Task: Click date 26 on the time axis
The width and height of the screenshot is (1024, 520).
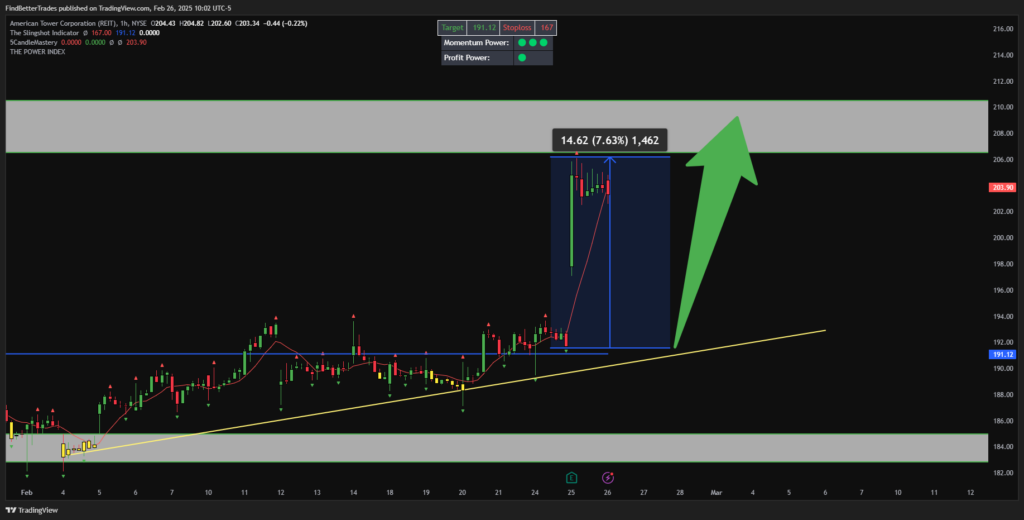Action: [x=607, y=492]
